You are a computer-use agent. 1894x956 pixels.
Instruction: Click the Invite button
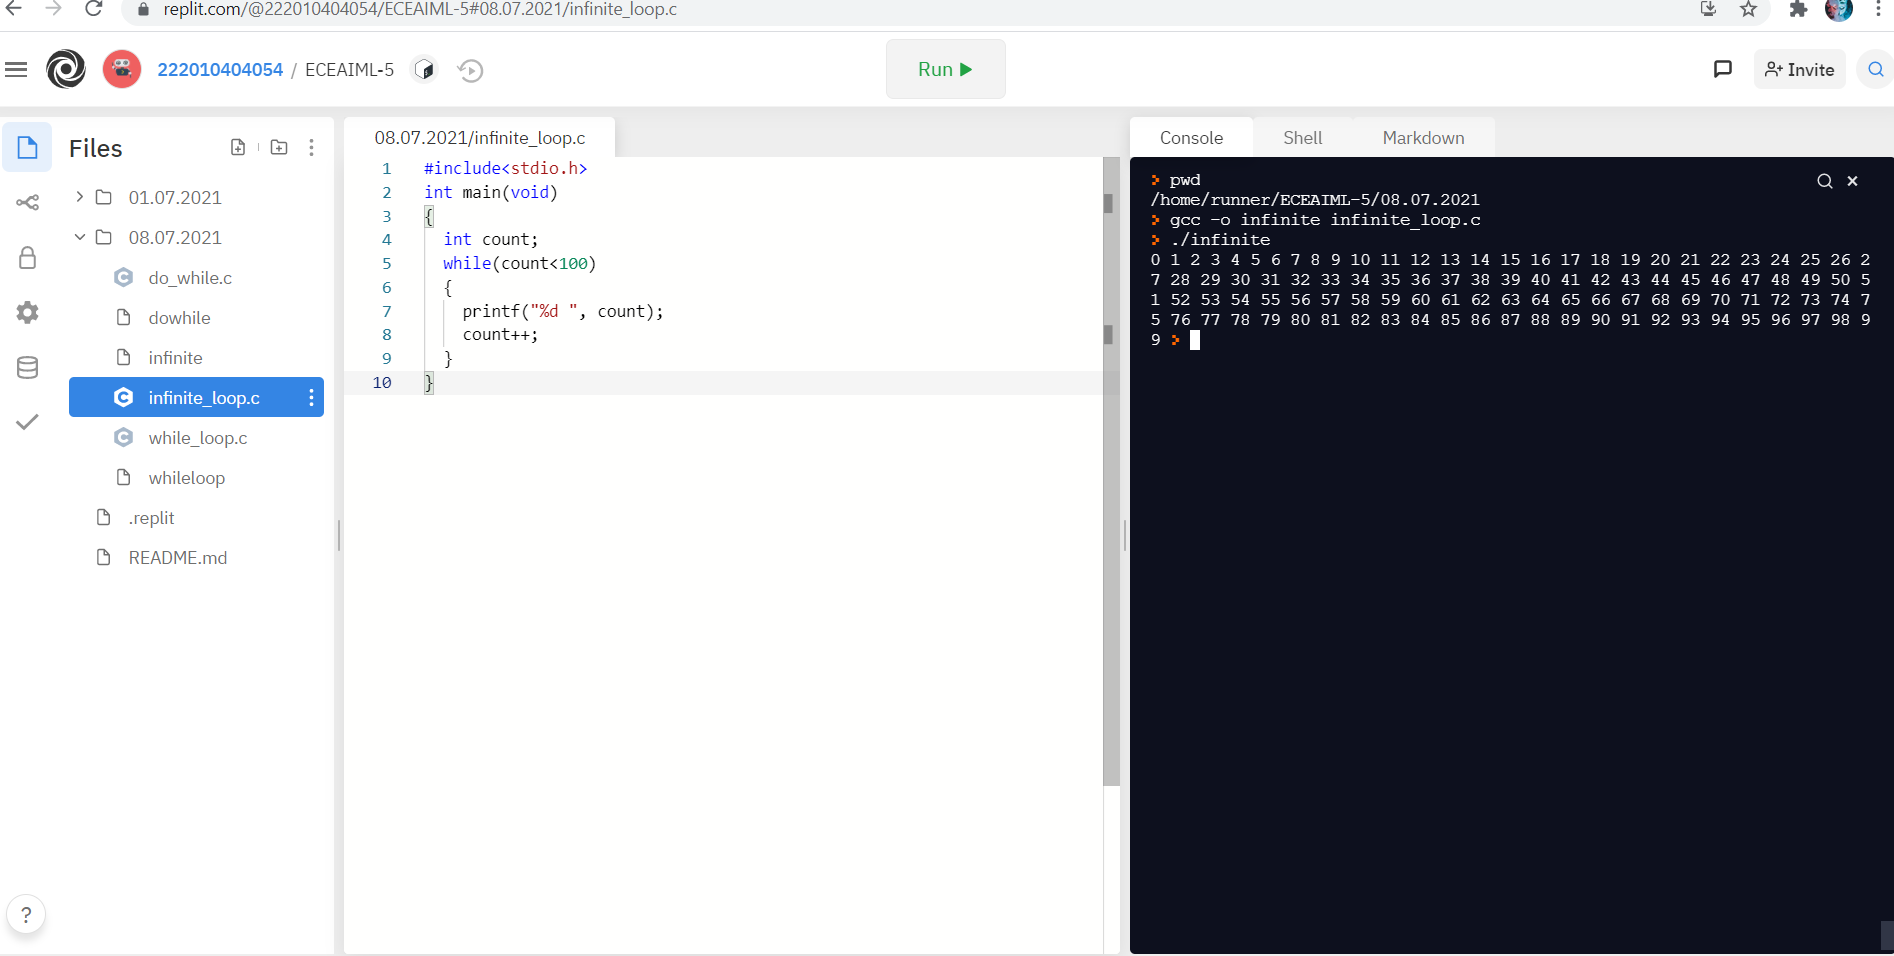pyautogui.click(x=1799, y=69)
